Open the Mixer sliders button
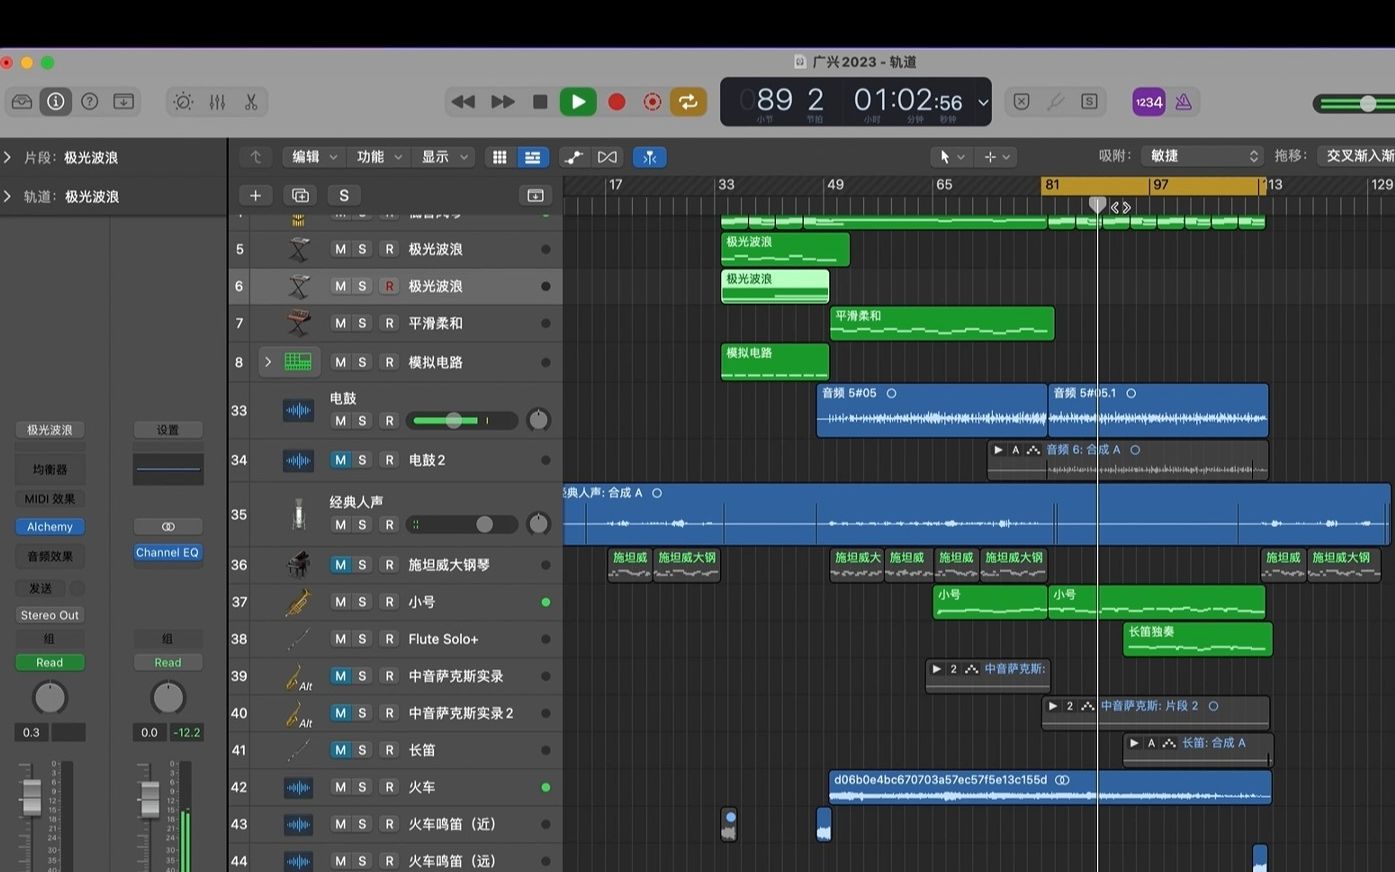The height and width of the screenshot is (872, 1395). pos(217,102)
